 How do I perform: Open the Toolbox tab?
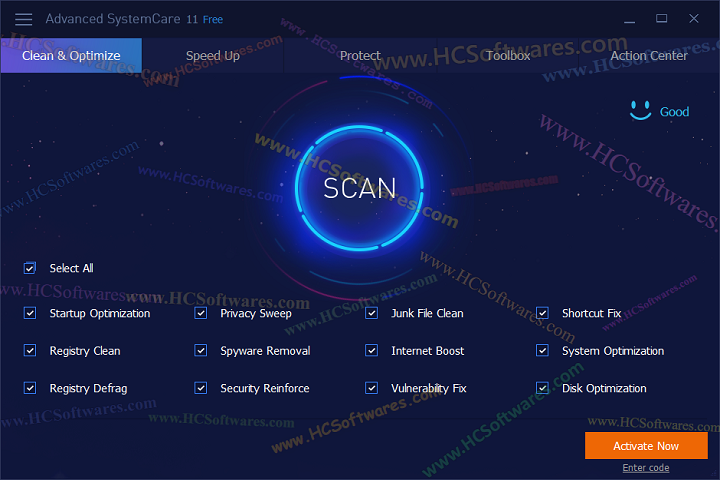point(508,56)
